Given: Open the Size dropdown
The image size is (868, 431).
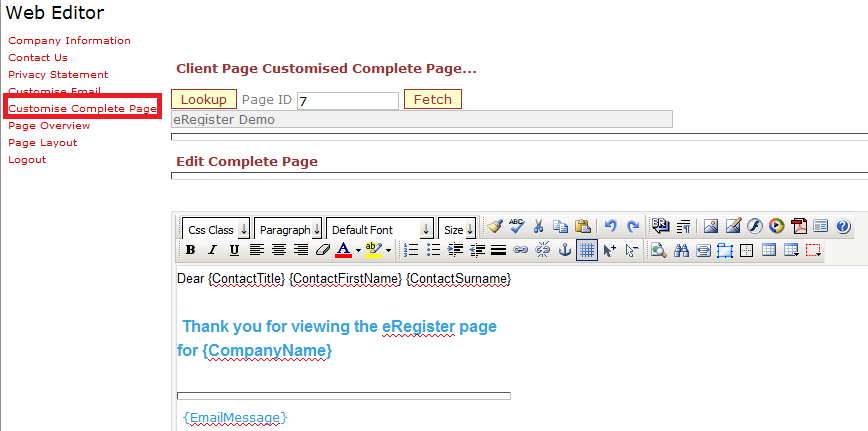Looking at the screenshot, I should pos(457,229).
